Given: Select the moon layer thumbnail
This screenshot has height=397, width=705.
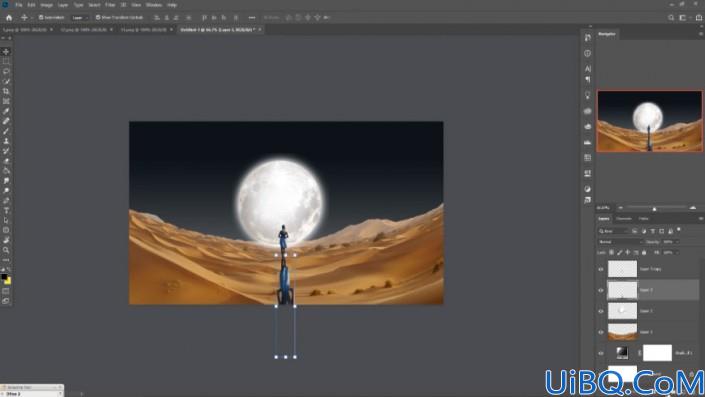Looking at the screenshot, I should tap(622, 311).
